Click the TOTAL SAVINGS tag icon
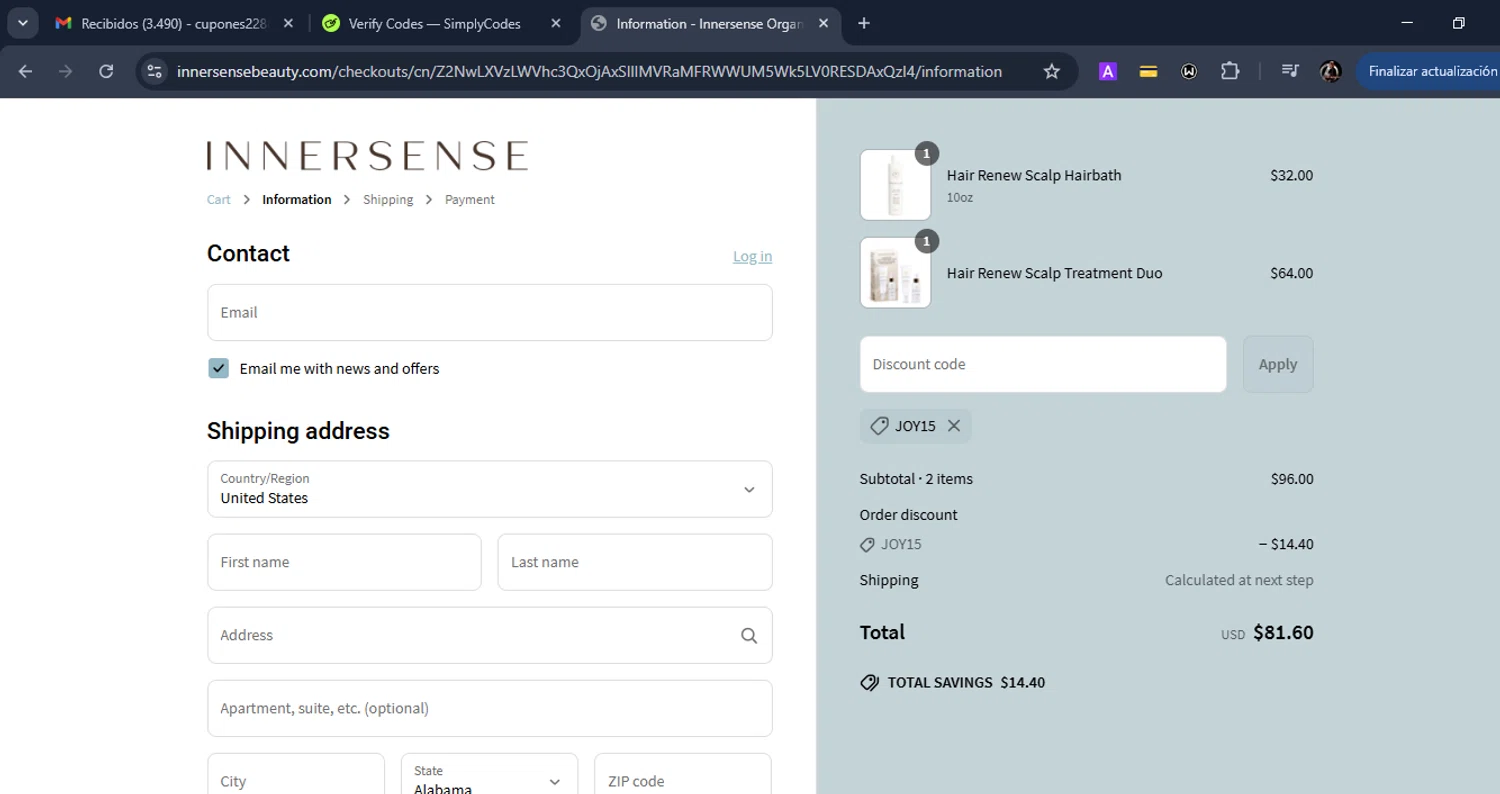1500x794 pixels. click(x=870, y=683)
